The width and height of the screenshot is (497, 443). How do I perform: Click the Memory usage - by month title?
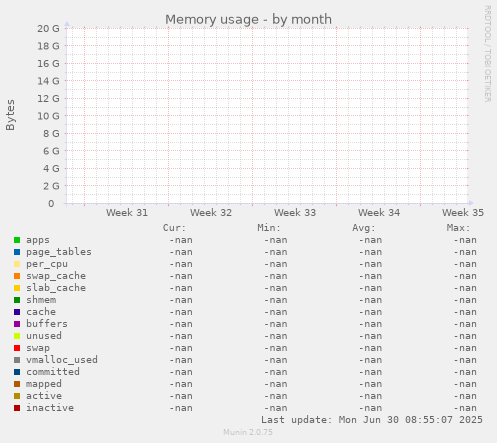249,19
